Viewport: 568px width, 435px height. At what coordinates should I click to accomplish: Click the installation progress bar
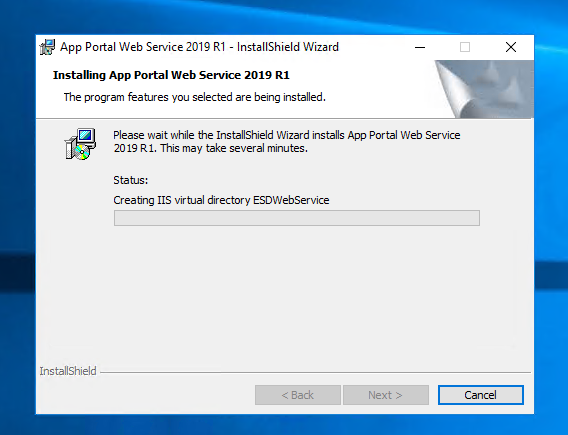297,218
